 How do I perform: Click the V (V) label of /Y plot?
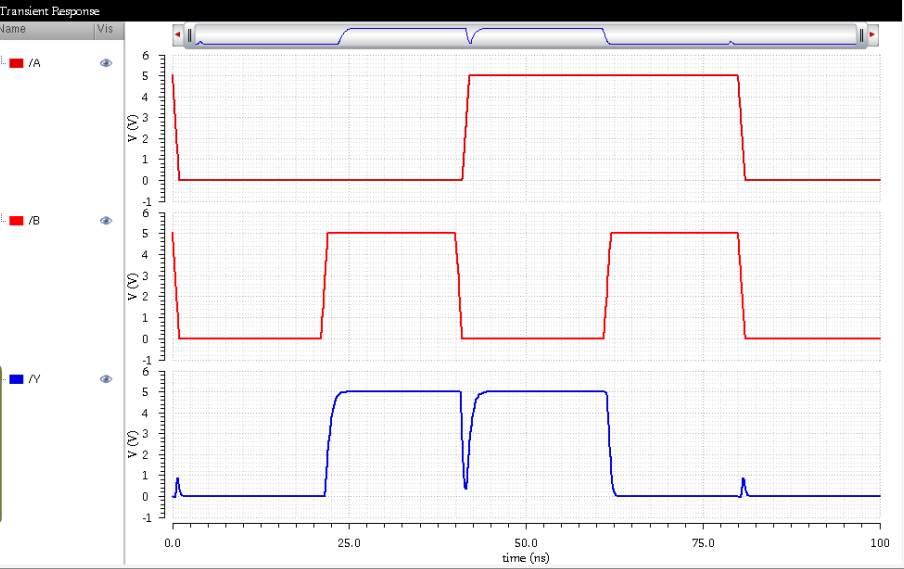click(x=133, y=444)
